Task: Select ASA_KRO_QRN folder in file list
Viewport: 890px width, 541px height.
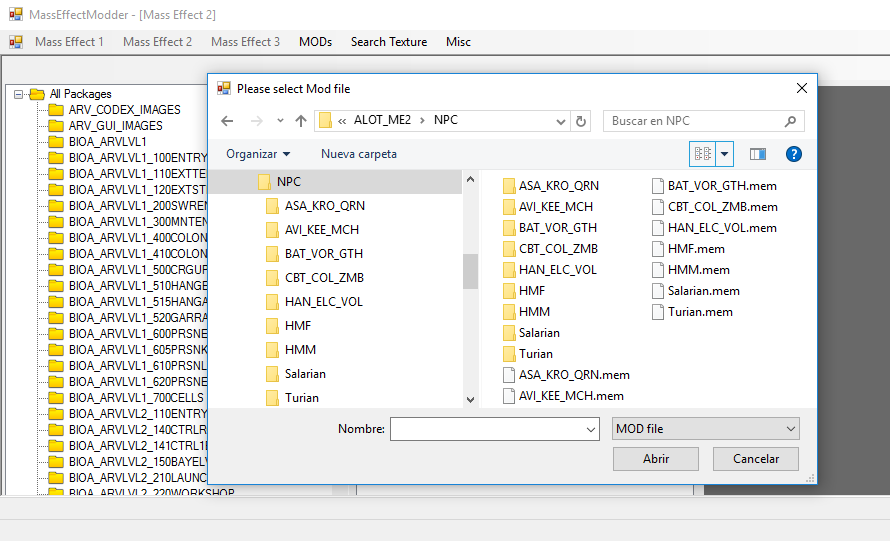Action: [551, 186]
